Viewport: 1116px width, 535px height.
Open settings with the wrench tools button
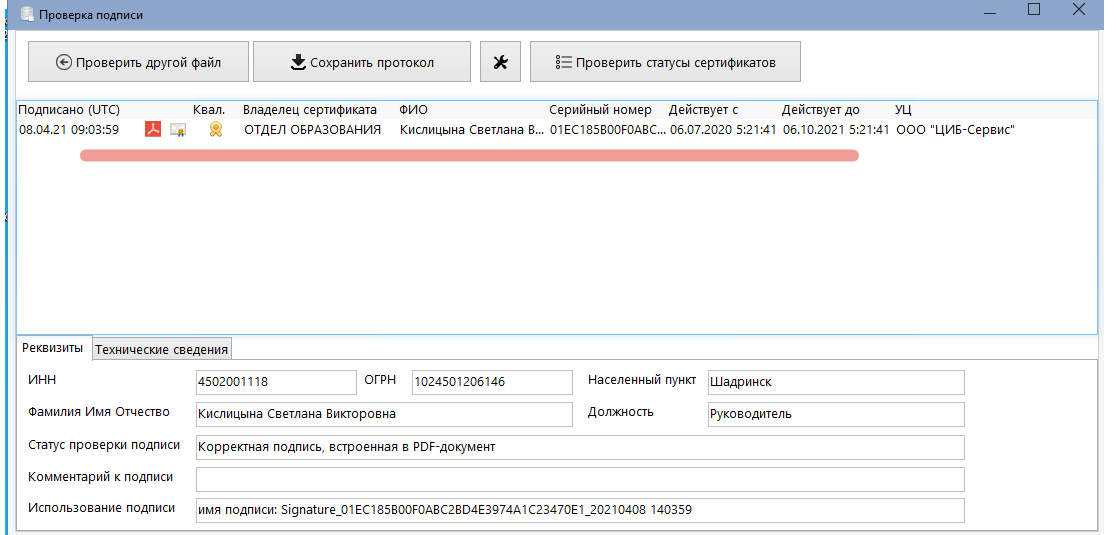point(500,62)
